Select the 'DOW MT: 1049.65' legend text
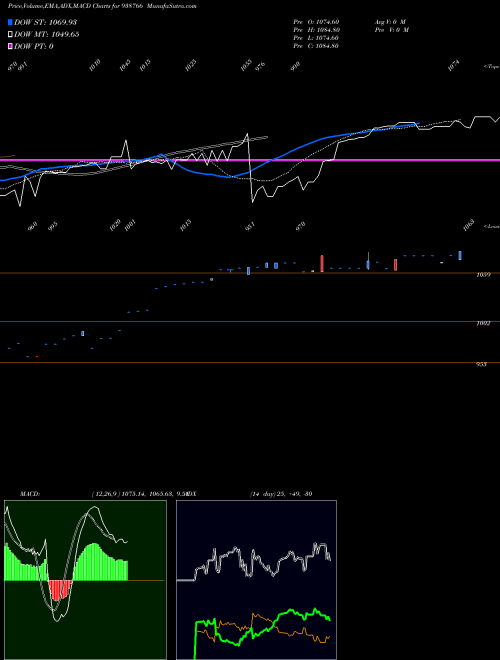Image resolution: width=500 pixels, height=660 pixels. 47,35
